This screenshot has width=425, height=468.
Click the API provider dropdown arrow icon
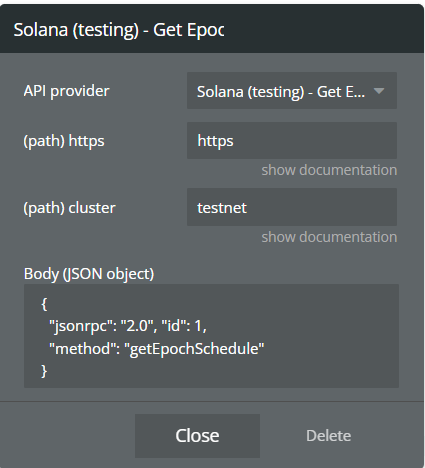tap(379, 91)
